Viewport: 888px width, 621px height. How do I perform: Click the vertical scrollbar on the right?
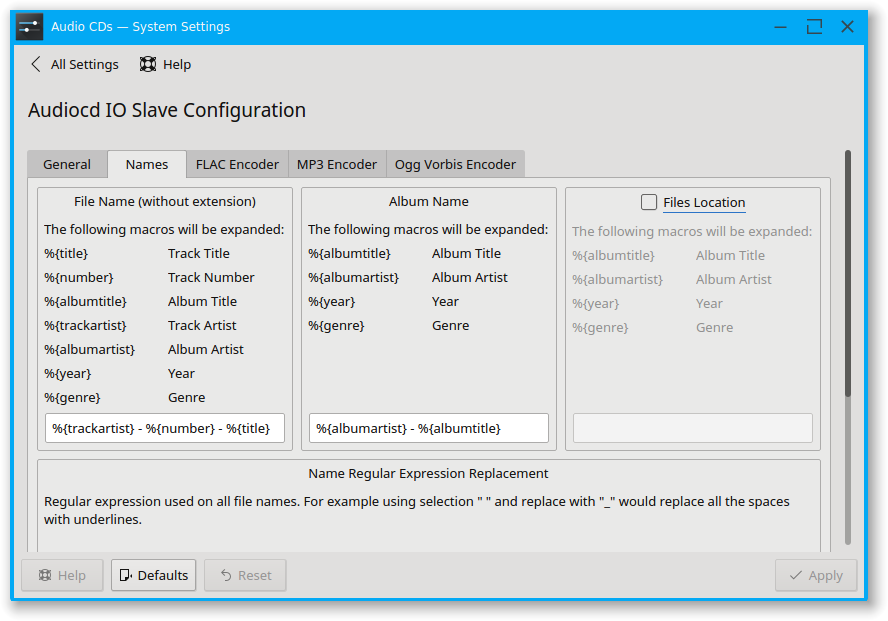[x=848, y=270]
